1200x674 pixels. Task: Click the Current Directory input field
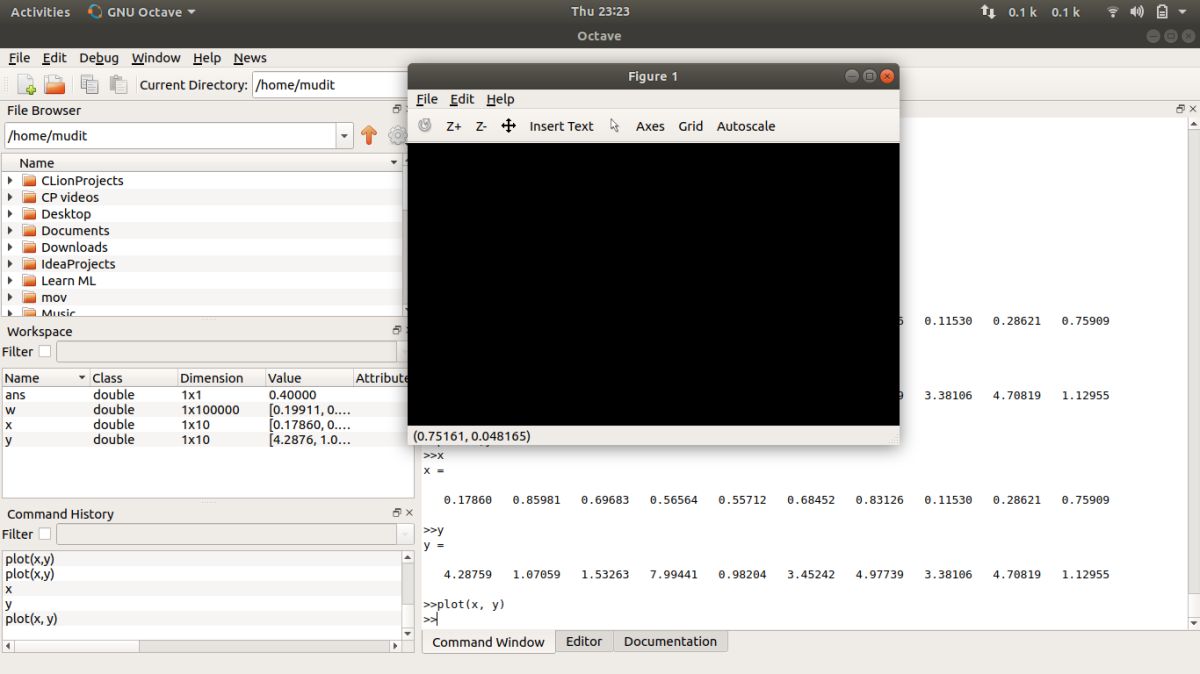pyautogui.click(x=330, y=85)
